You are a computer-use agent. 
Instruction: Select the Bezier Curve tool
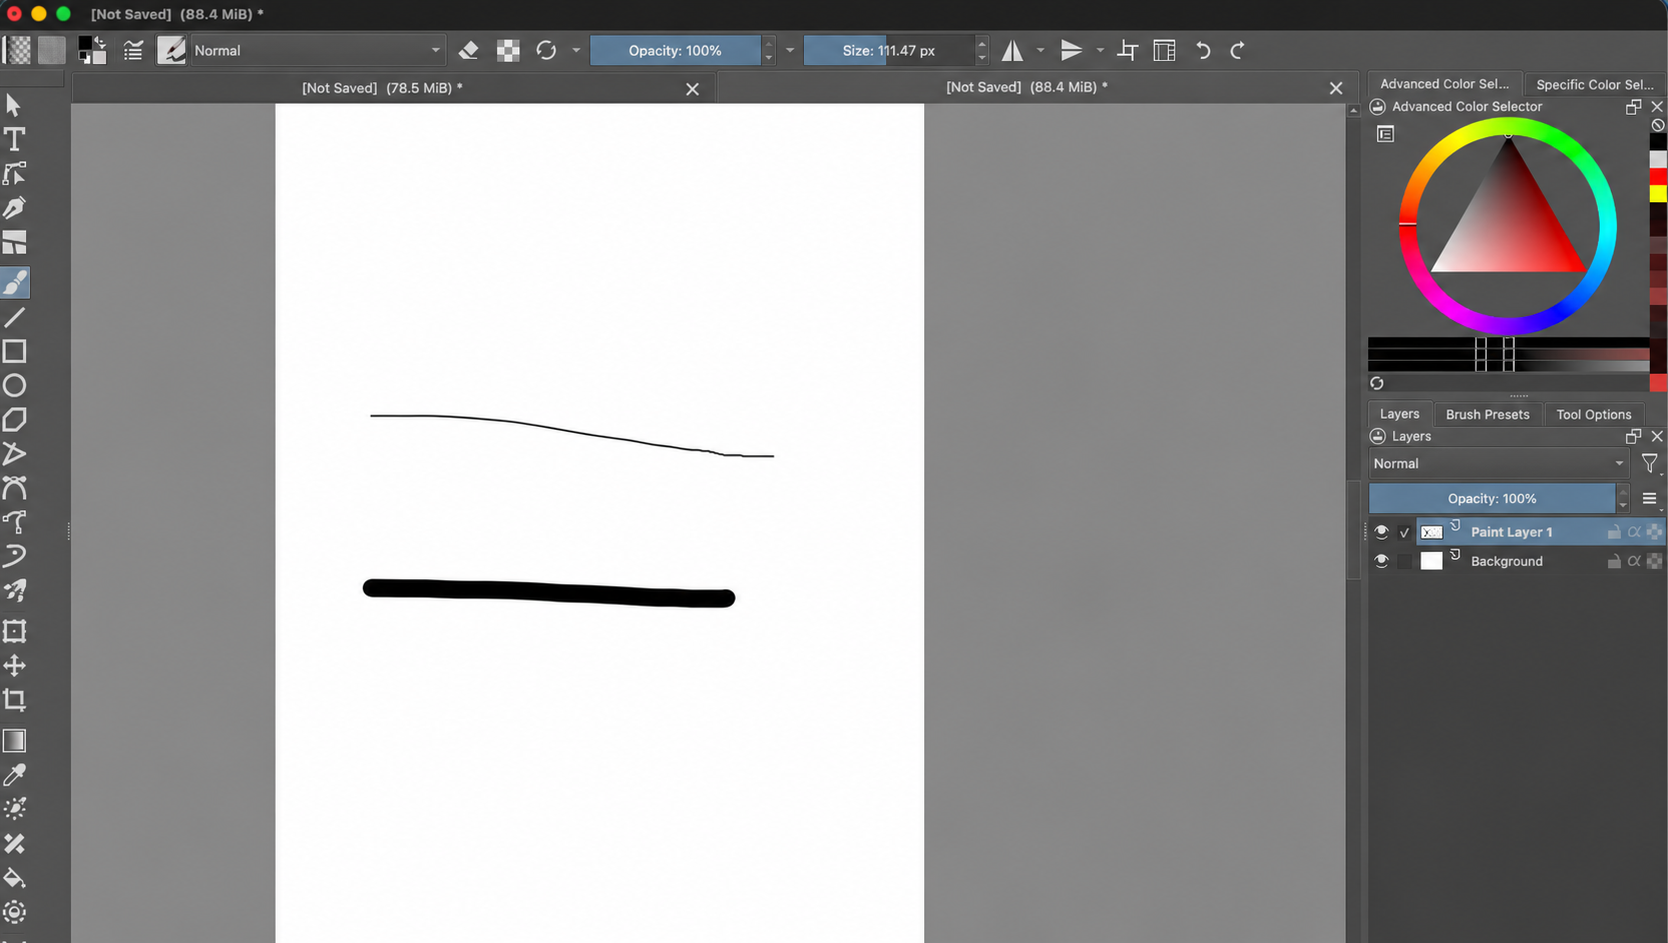tap(15, 488)
